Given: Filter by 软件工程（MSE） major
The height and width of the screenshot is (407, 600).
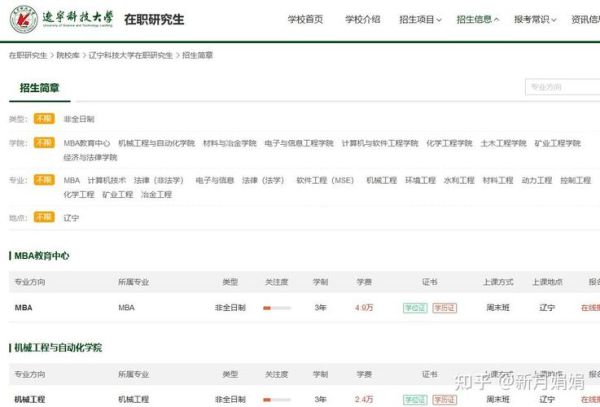Looking at the screenshot, I should (x=325, y=181).
